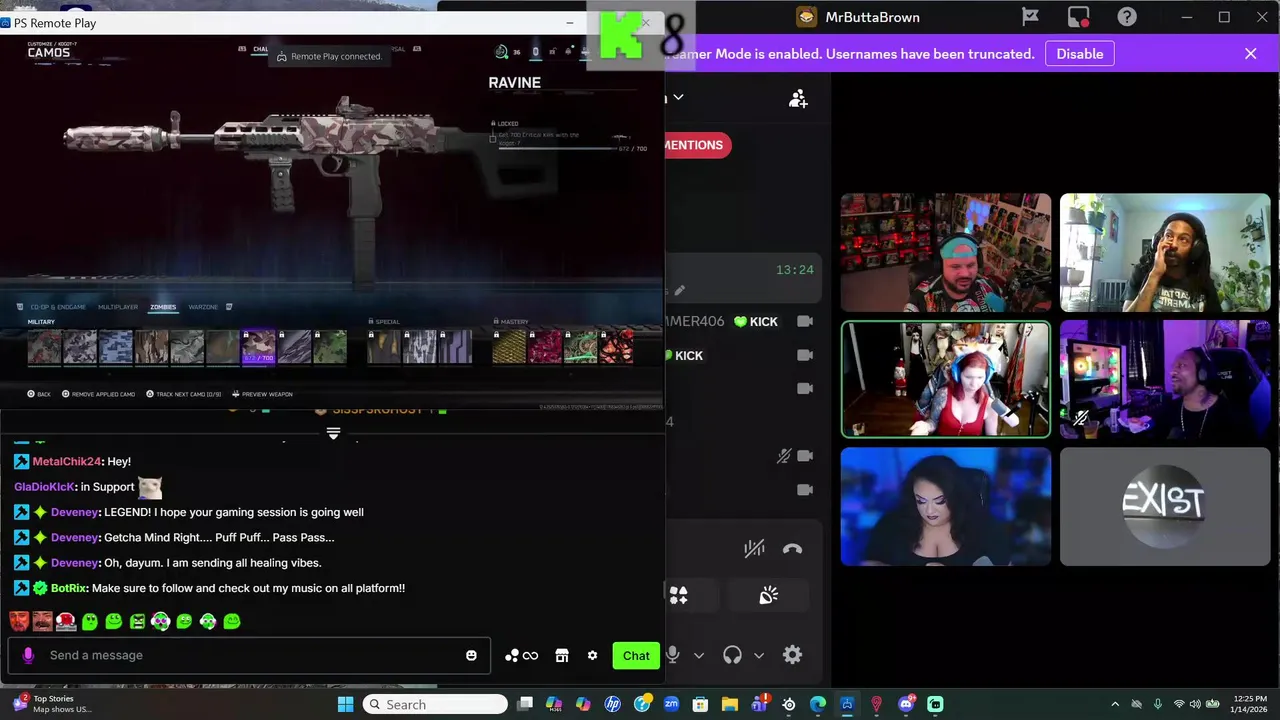Switch to the ZOMBIES camo tab
This screenshot has width=1280, height=720.
tap(163, 307)
